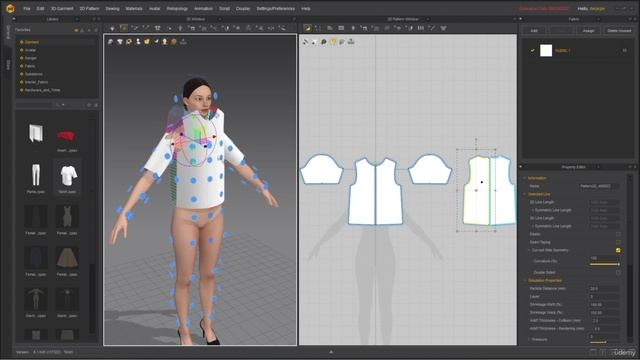Click the Add button in Fabric panel
The image size is (640, 360).
point(533,31)
